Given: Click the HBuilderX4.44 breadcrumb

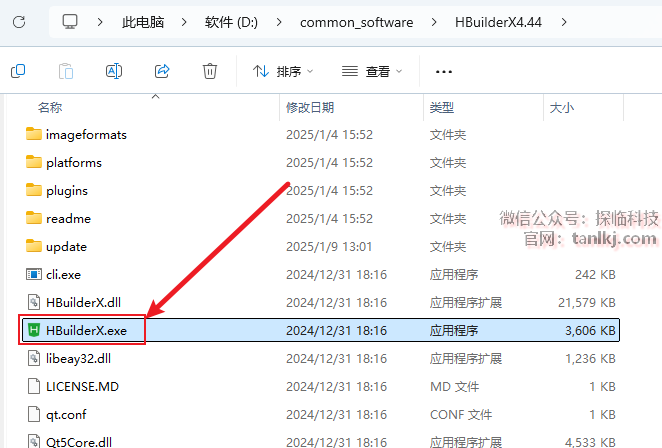Looking at the screenshot, I should [498, 22].
